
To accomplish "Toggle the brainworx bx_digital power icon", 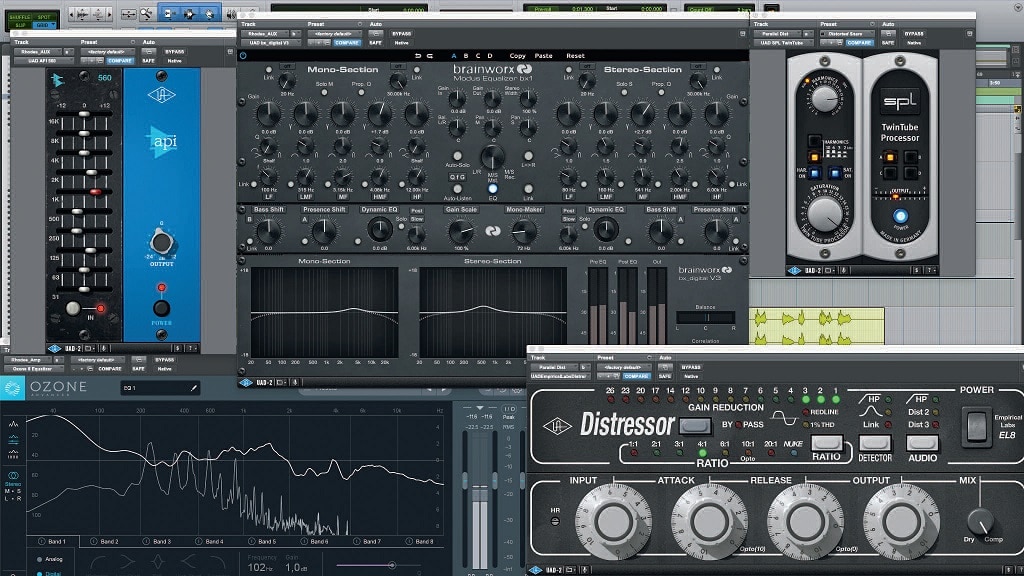I will [243, 56].
